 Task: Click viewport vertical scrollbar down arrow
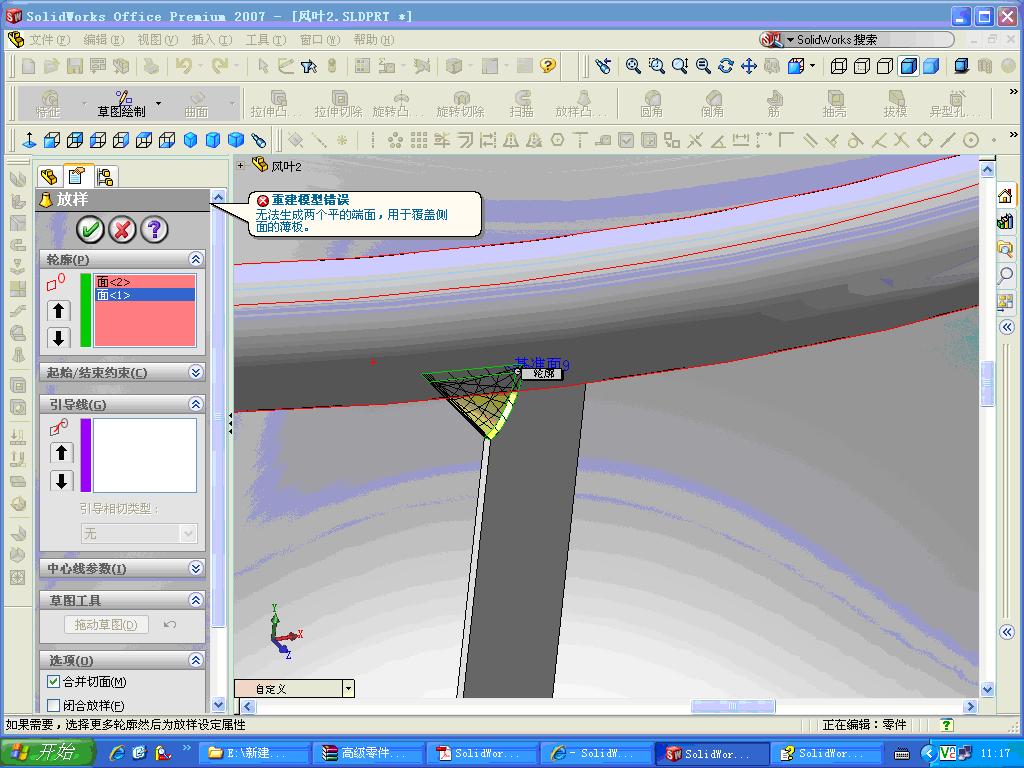(987, 689)
